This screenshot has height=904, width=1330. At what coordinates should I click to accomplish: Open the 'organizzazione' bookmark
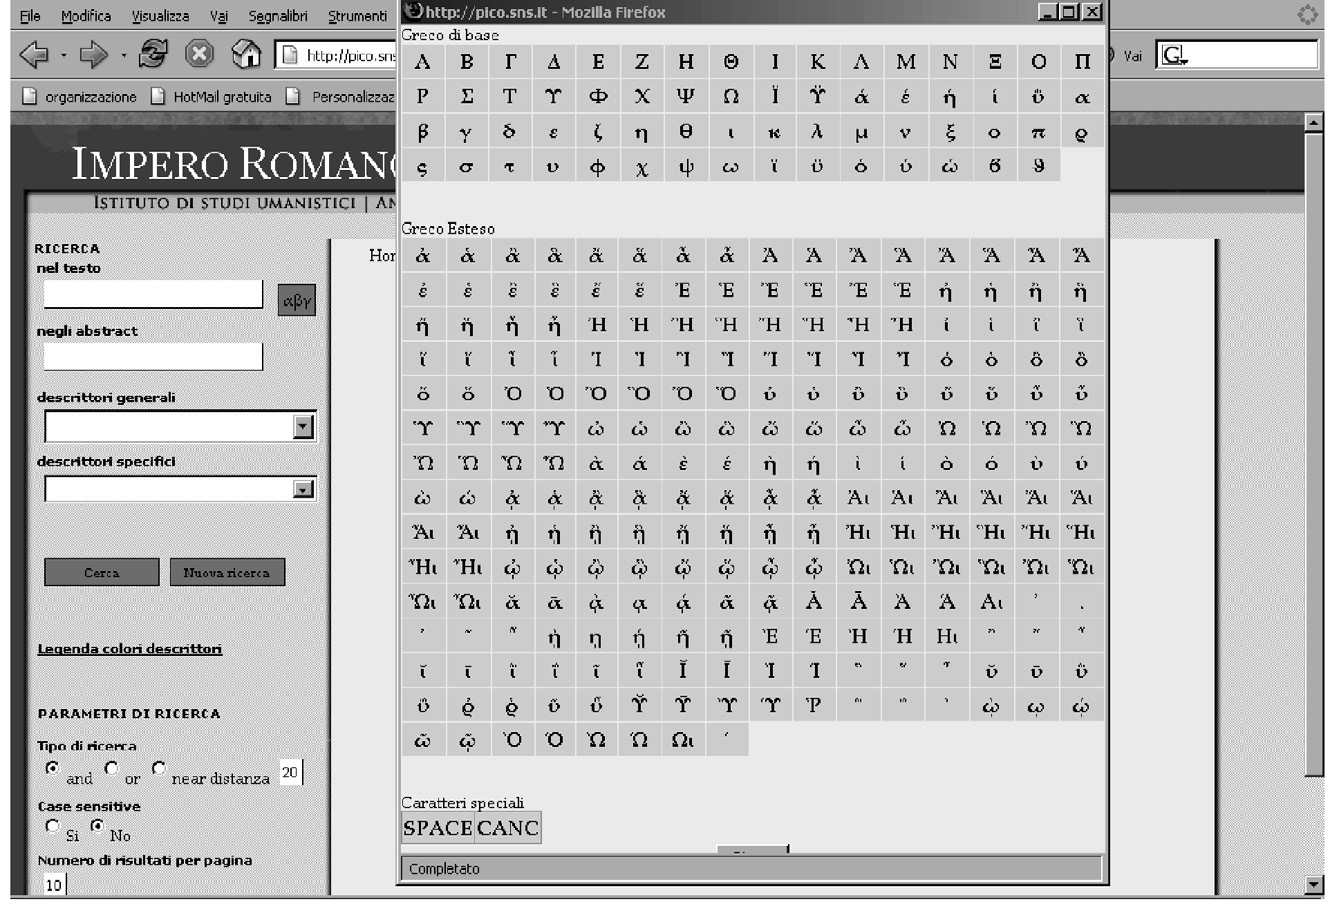[x=79, y=97]
